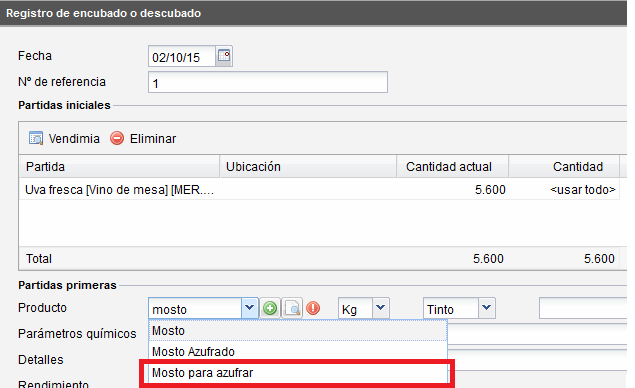Open the Tinto type dropdown

(487, 308)
